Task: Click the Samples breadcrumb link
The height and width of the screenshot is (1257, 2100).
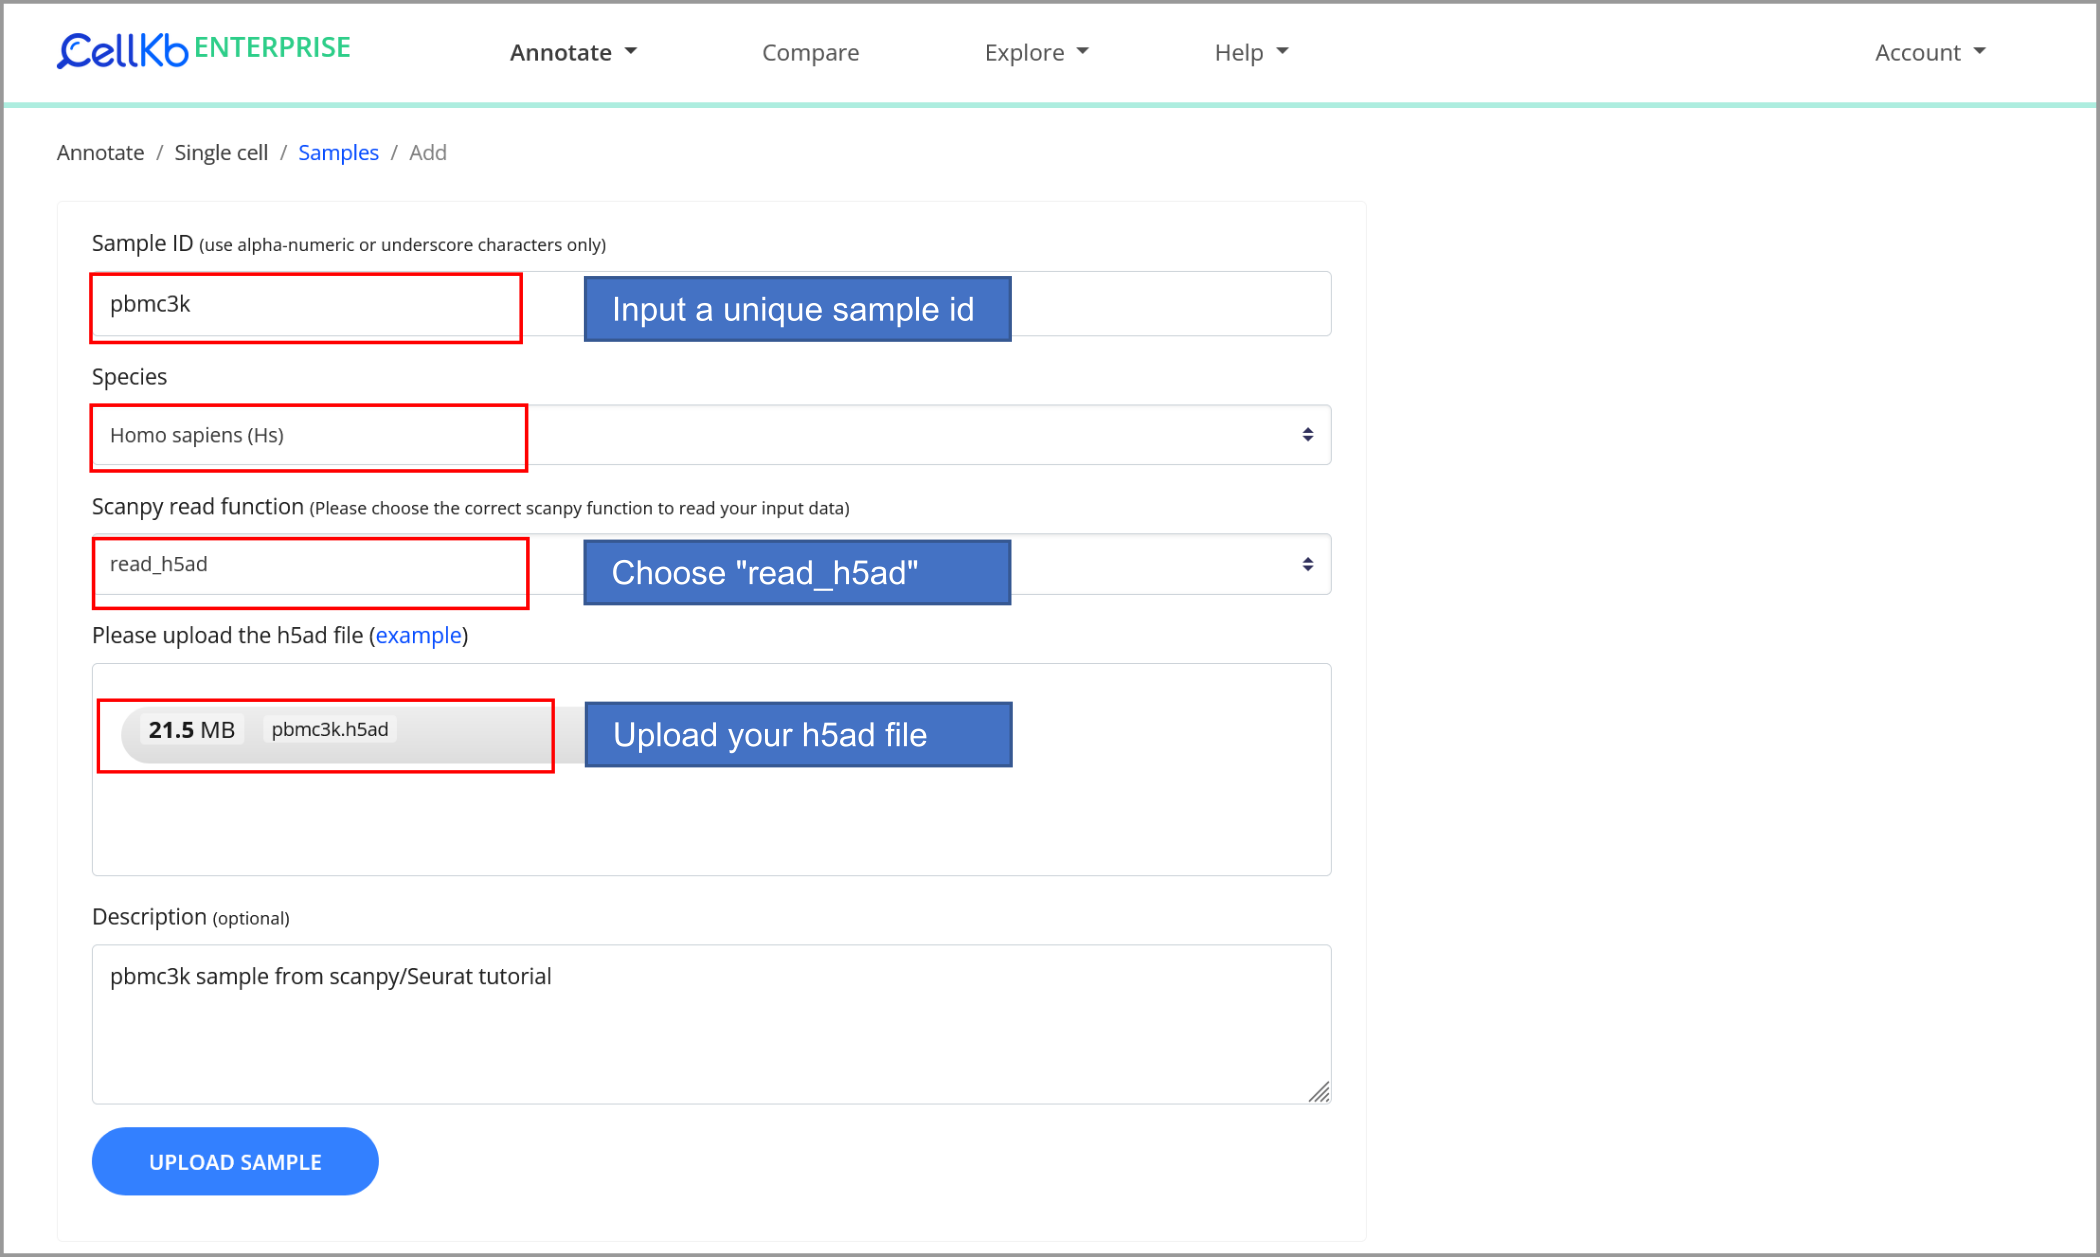Action: tap(338, 152)
